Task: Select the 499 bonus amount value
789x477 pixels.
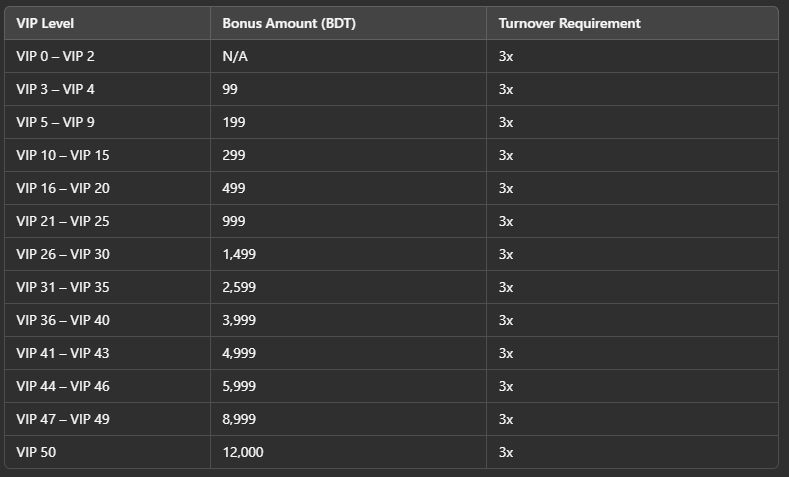Action: 234,188
